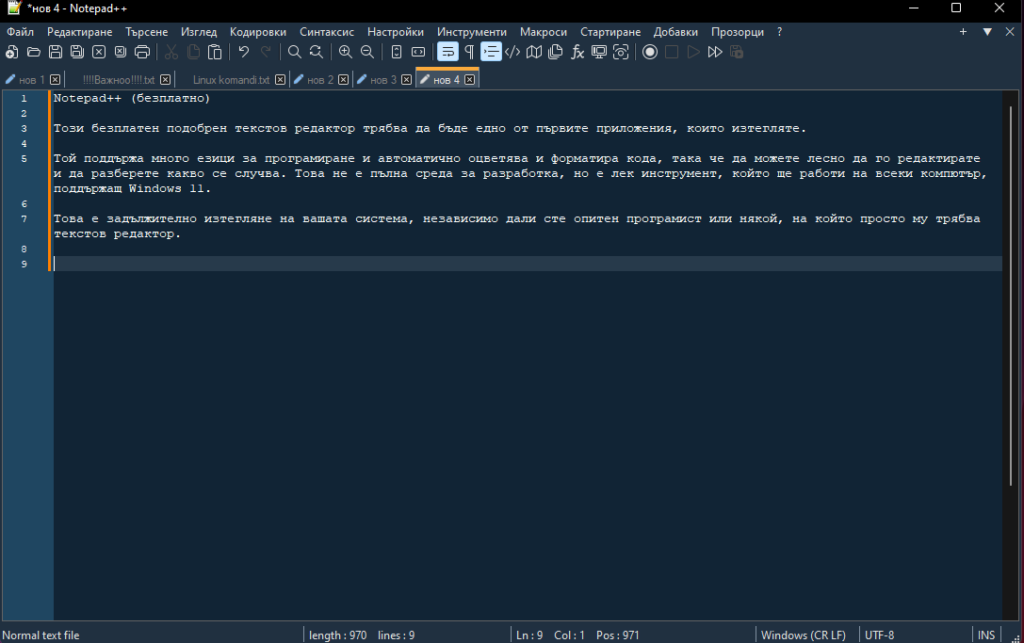1024x643 pixels.
Task: Open the Добавки menu
Action: [x=675, y=32]
